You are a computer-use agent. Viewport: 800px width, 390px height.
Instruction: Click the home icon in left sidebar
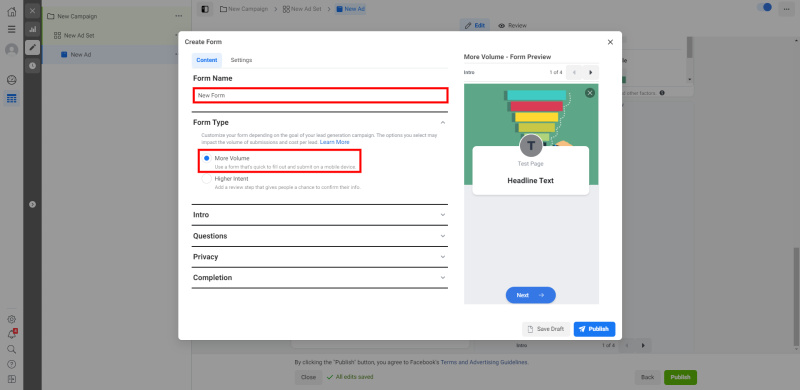click(11, 11)
